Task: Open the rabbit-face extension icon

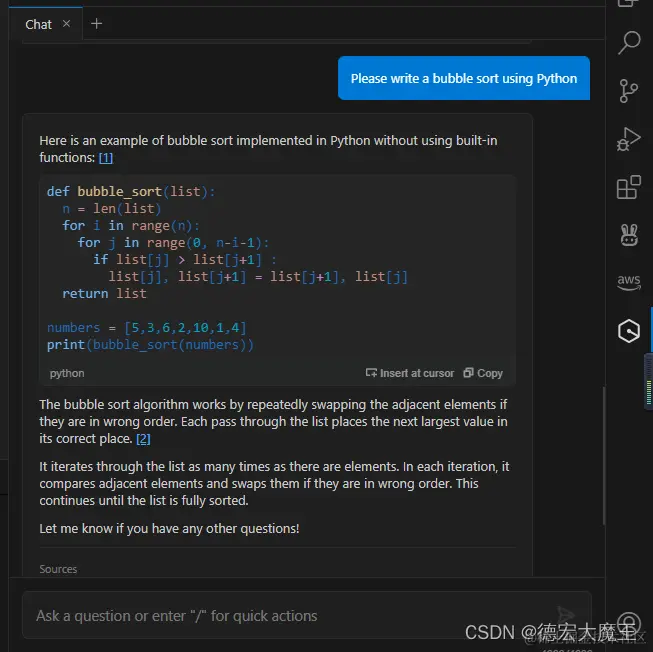Action: click(629, 235)
